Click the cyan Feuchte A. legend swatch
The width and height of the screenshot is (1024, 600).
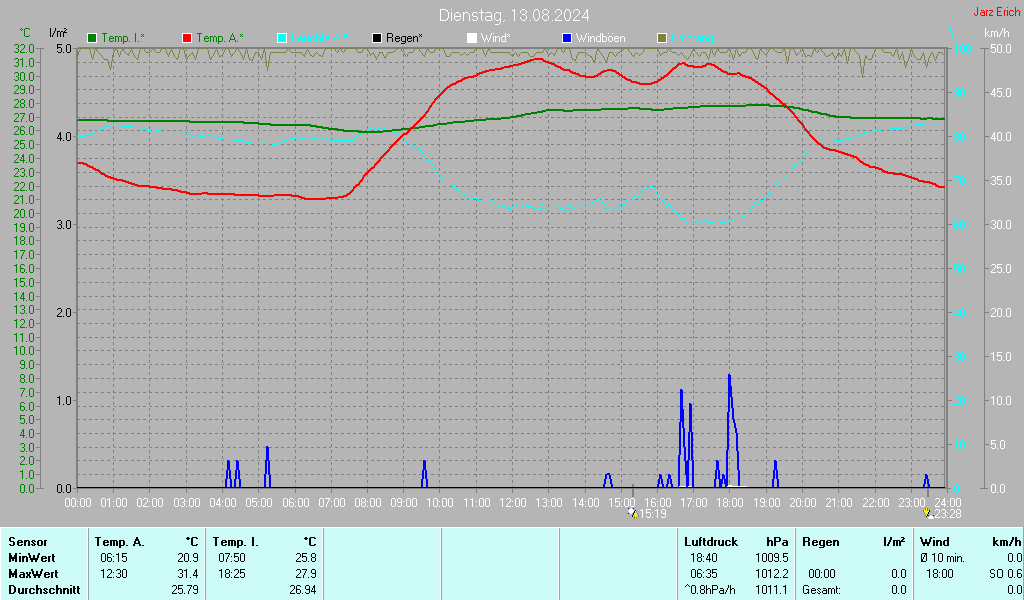coord(282,38)
